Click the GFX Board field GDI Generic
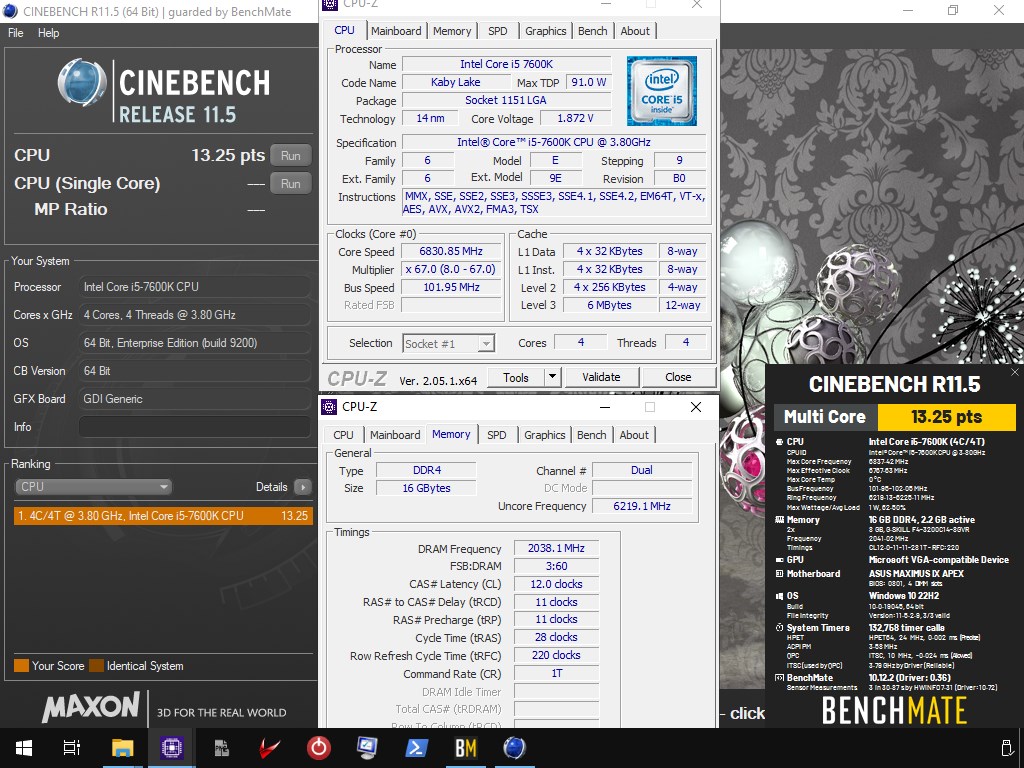 click(x=195, y=399)
